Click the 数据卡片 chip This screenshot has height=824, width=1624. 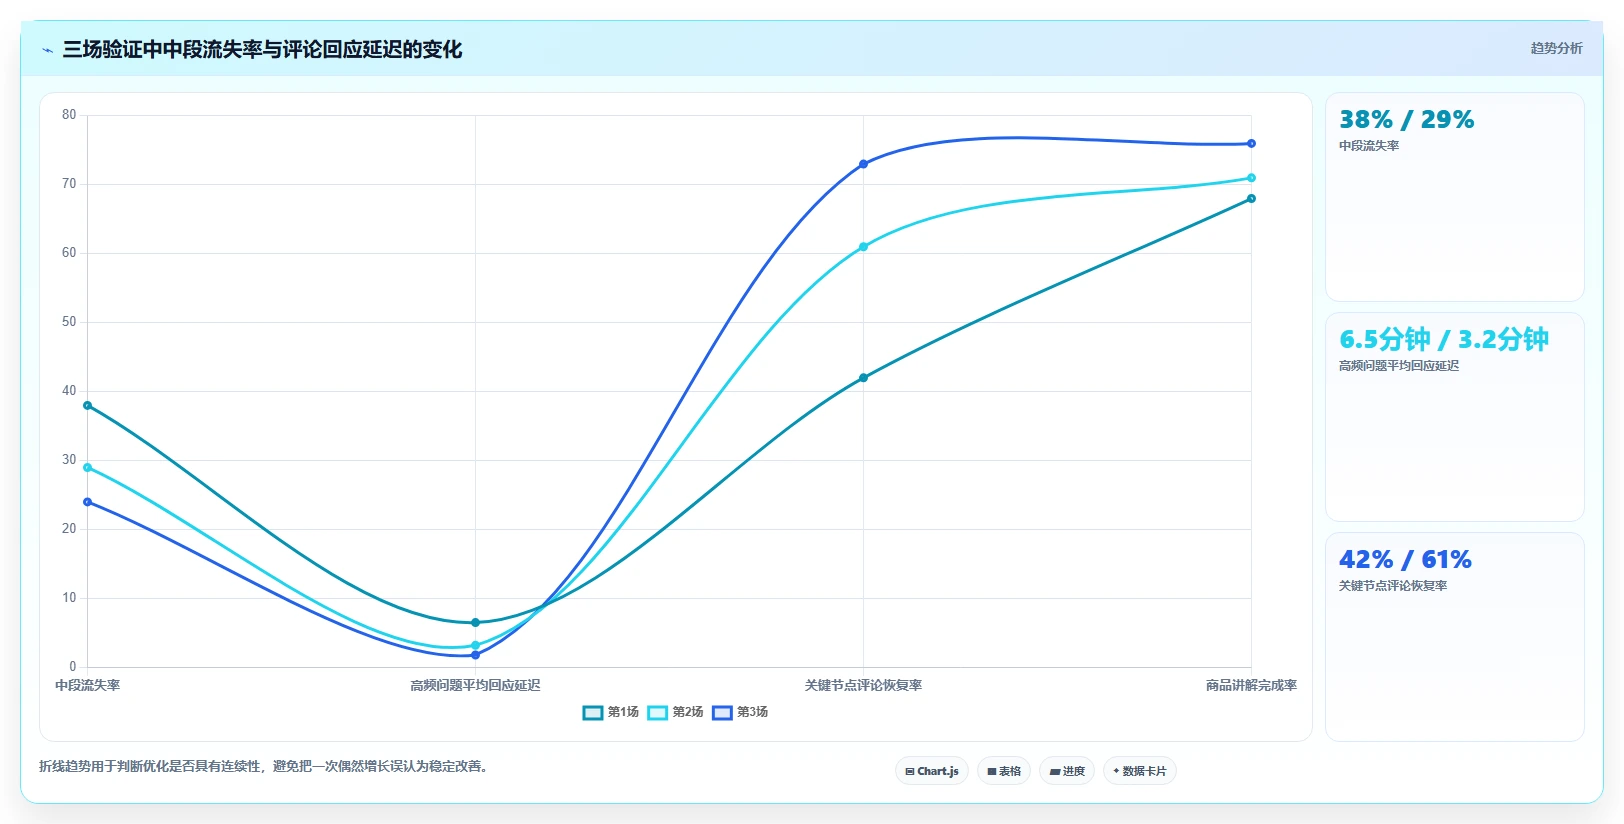click(x=1140, y=771)
